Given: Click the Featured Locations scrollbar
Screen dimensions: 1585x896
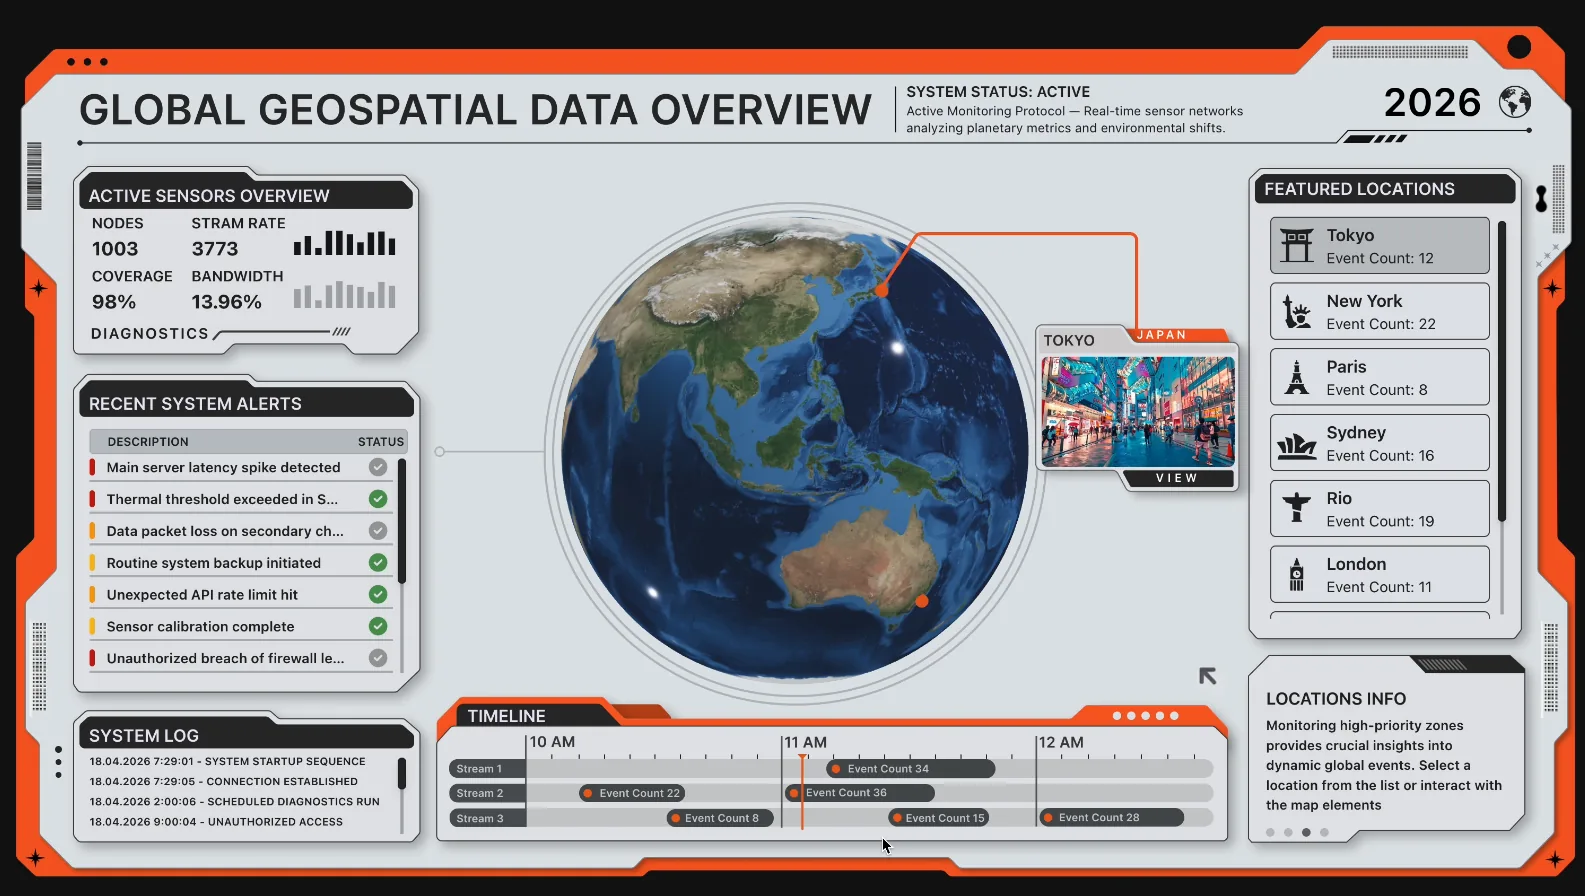Looking at the screenshot, I should pos(1502,371).
